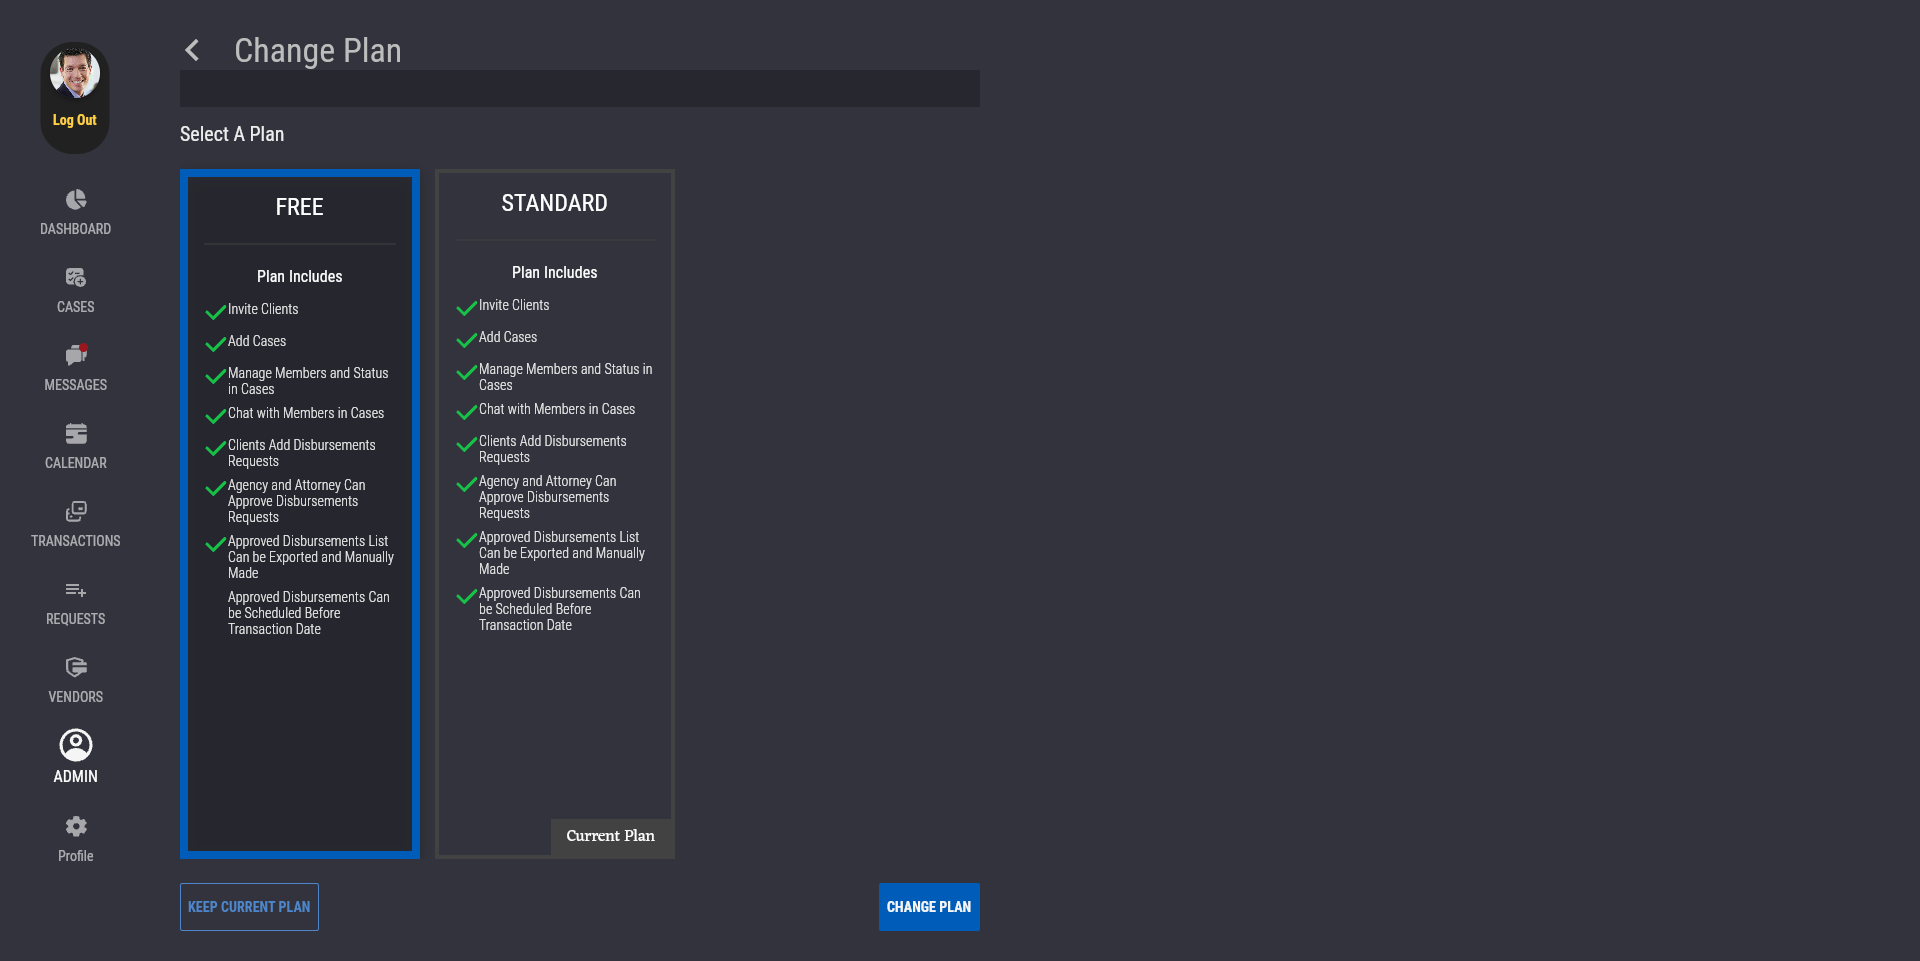The height and width of the screenshot is (961, 1920).
Task: Open the Transactions sidebar icon
Action: [x=76, y=512]
